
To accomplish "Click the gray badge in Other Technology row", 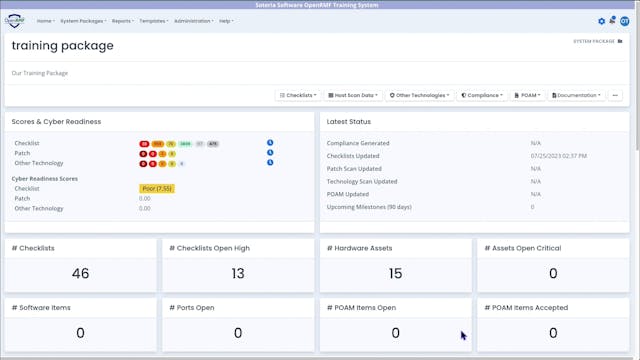I will click(182, 164).
